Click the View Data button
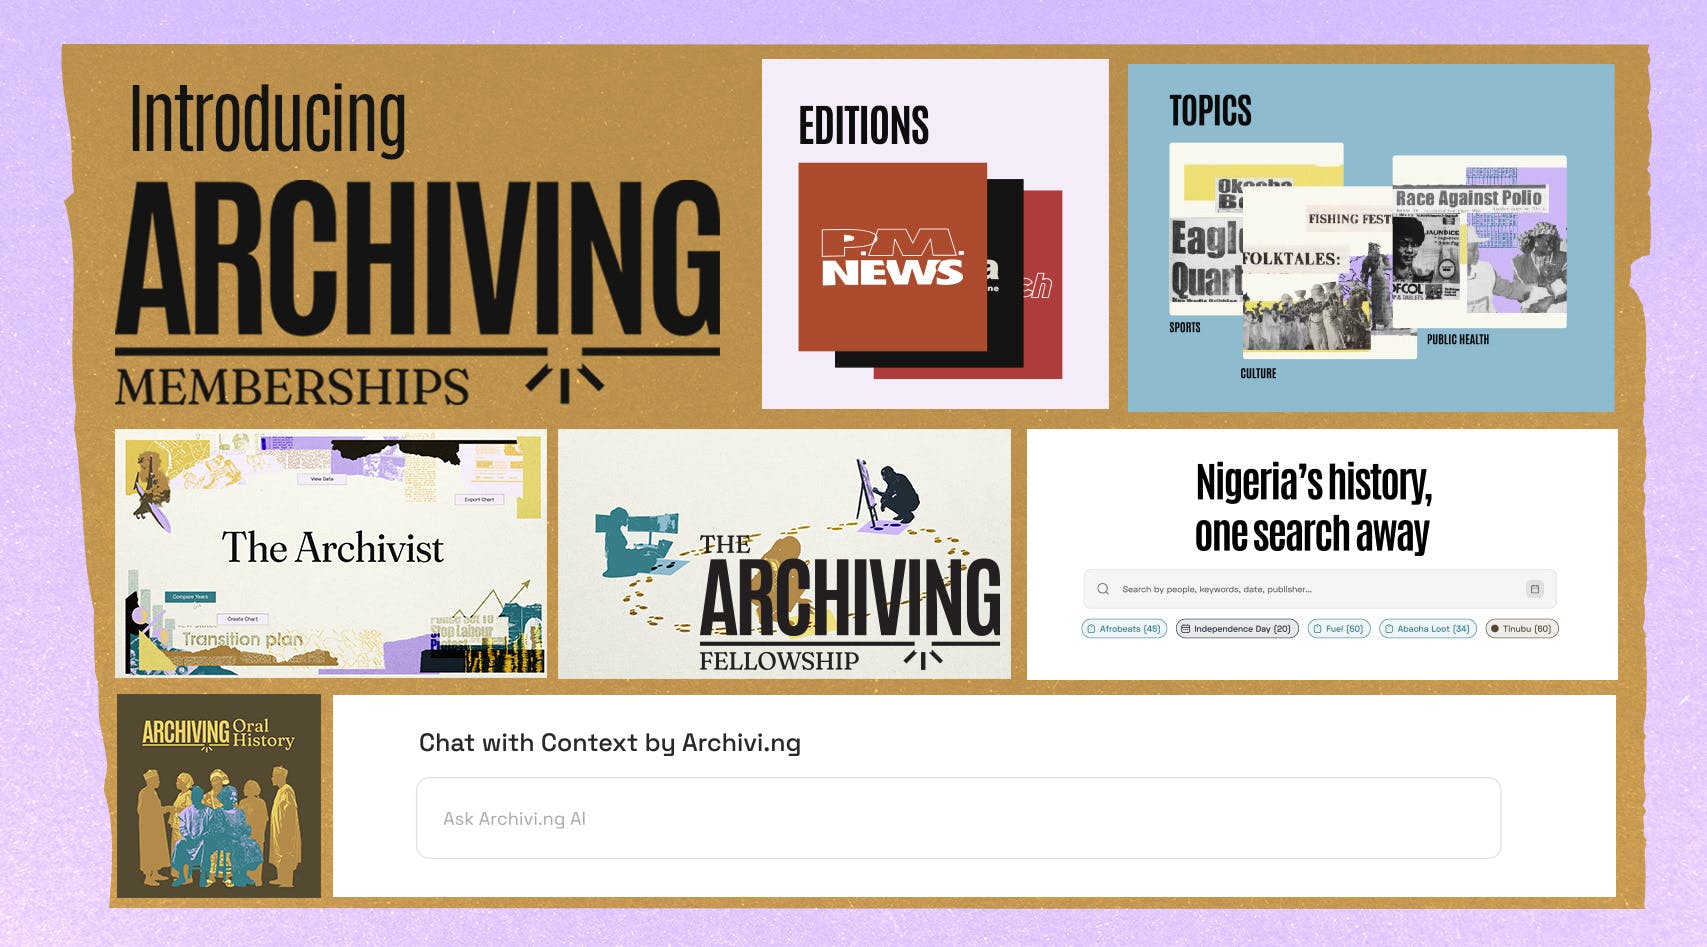 pyautogui.click(x=322, y=480)
